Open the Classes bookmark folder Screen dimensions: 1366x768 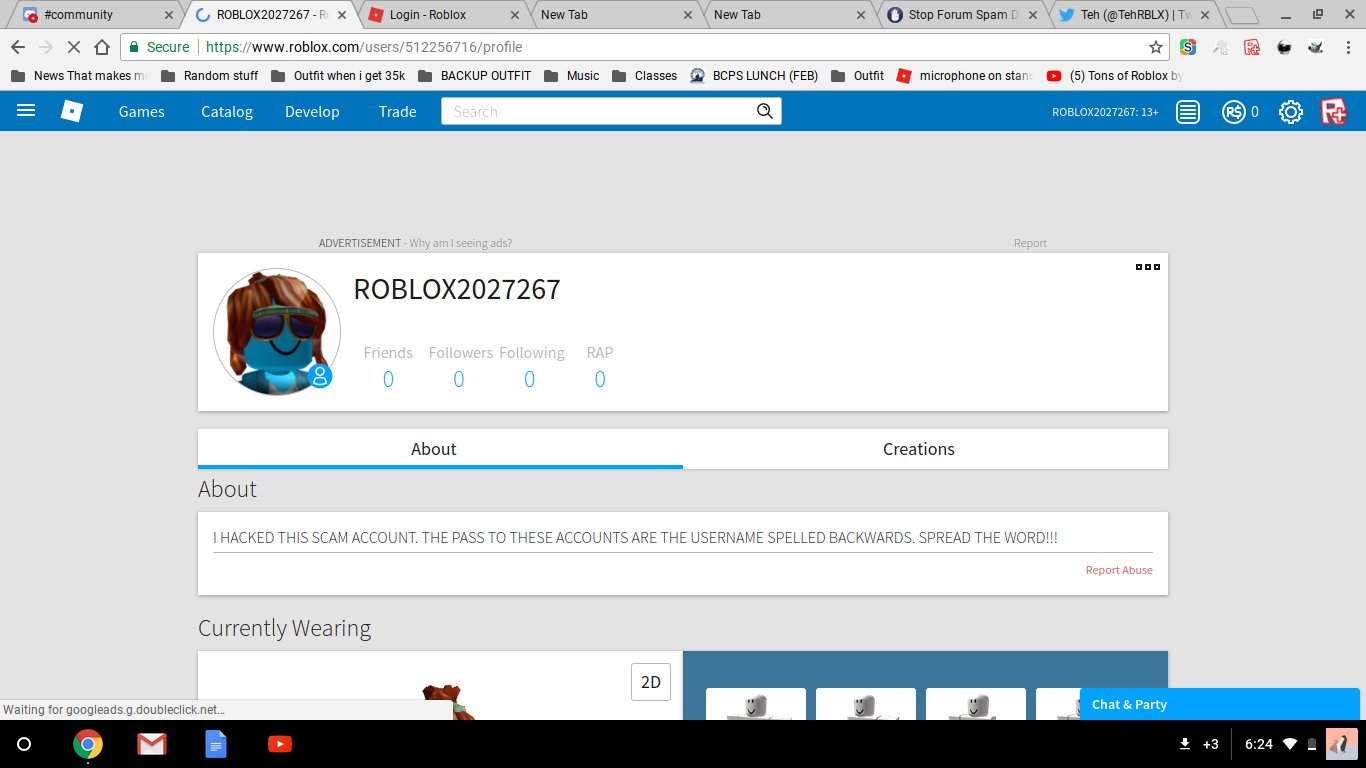coord(645,76)
